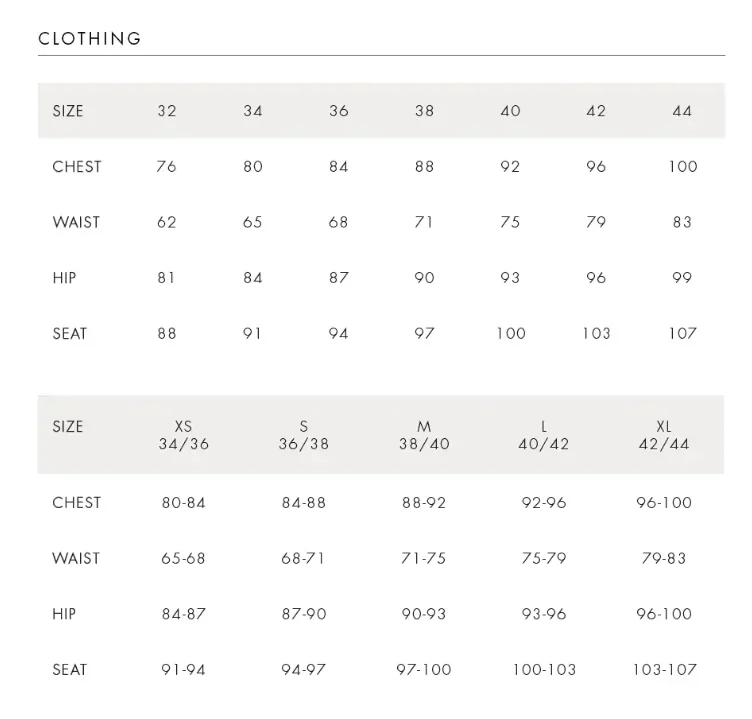Click the waist range 65-68 for size XS
The width and height of the screenshot is (752, 719).
[183, 558]
